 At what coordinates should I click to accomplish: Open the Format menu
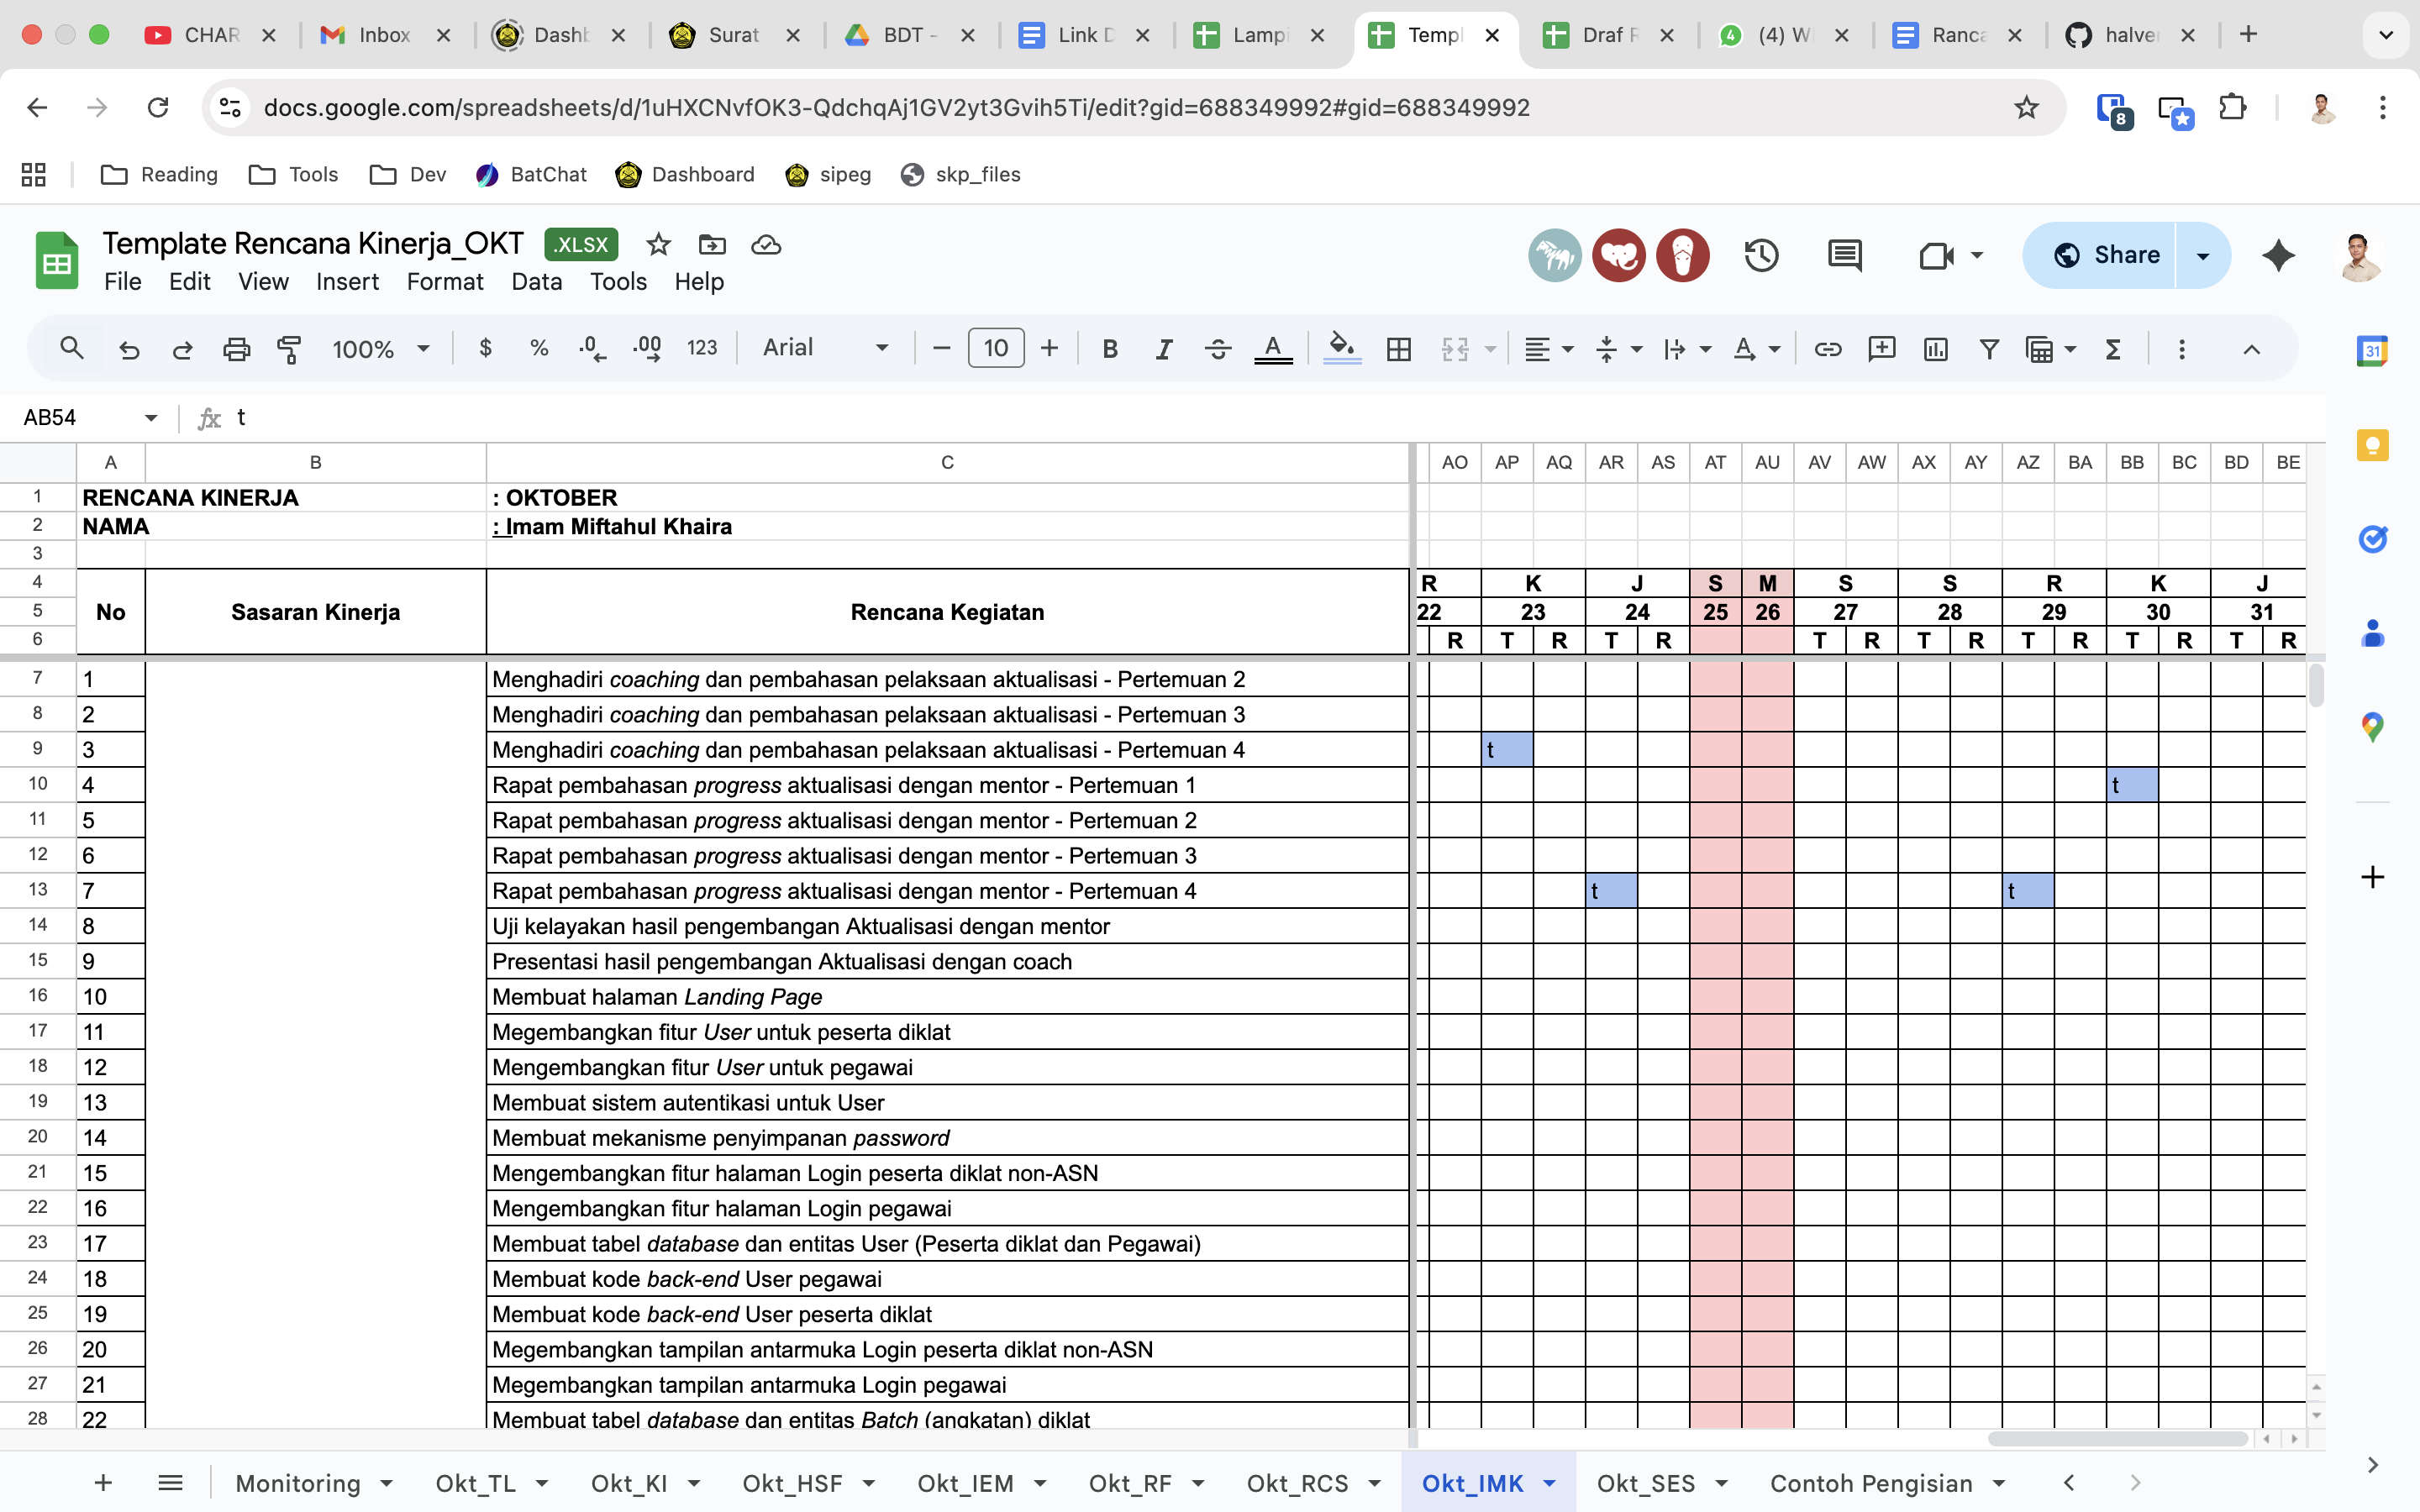pos(444,282)
